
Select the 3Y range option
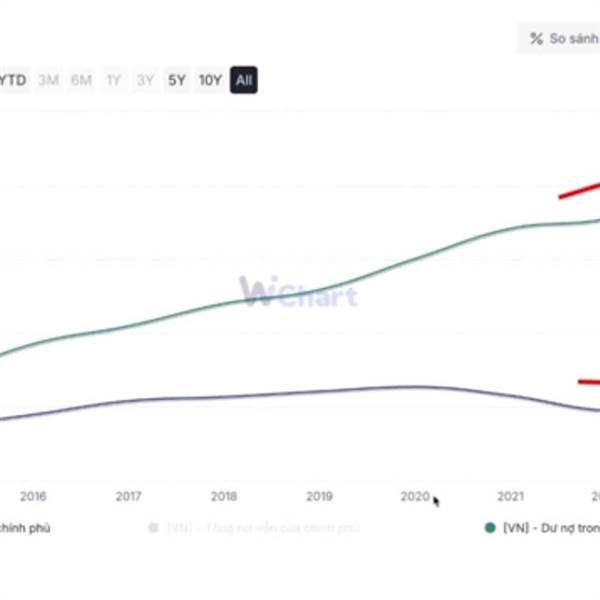click(146, 80)
